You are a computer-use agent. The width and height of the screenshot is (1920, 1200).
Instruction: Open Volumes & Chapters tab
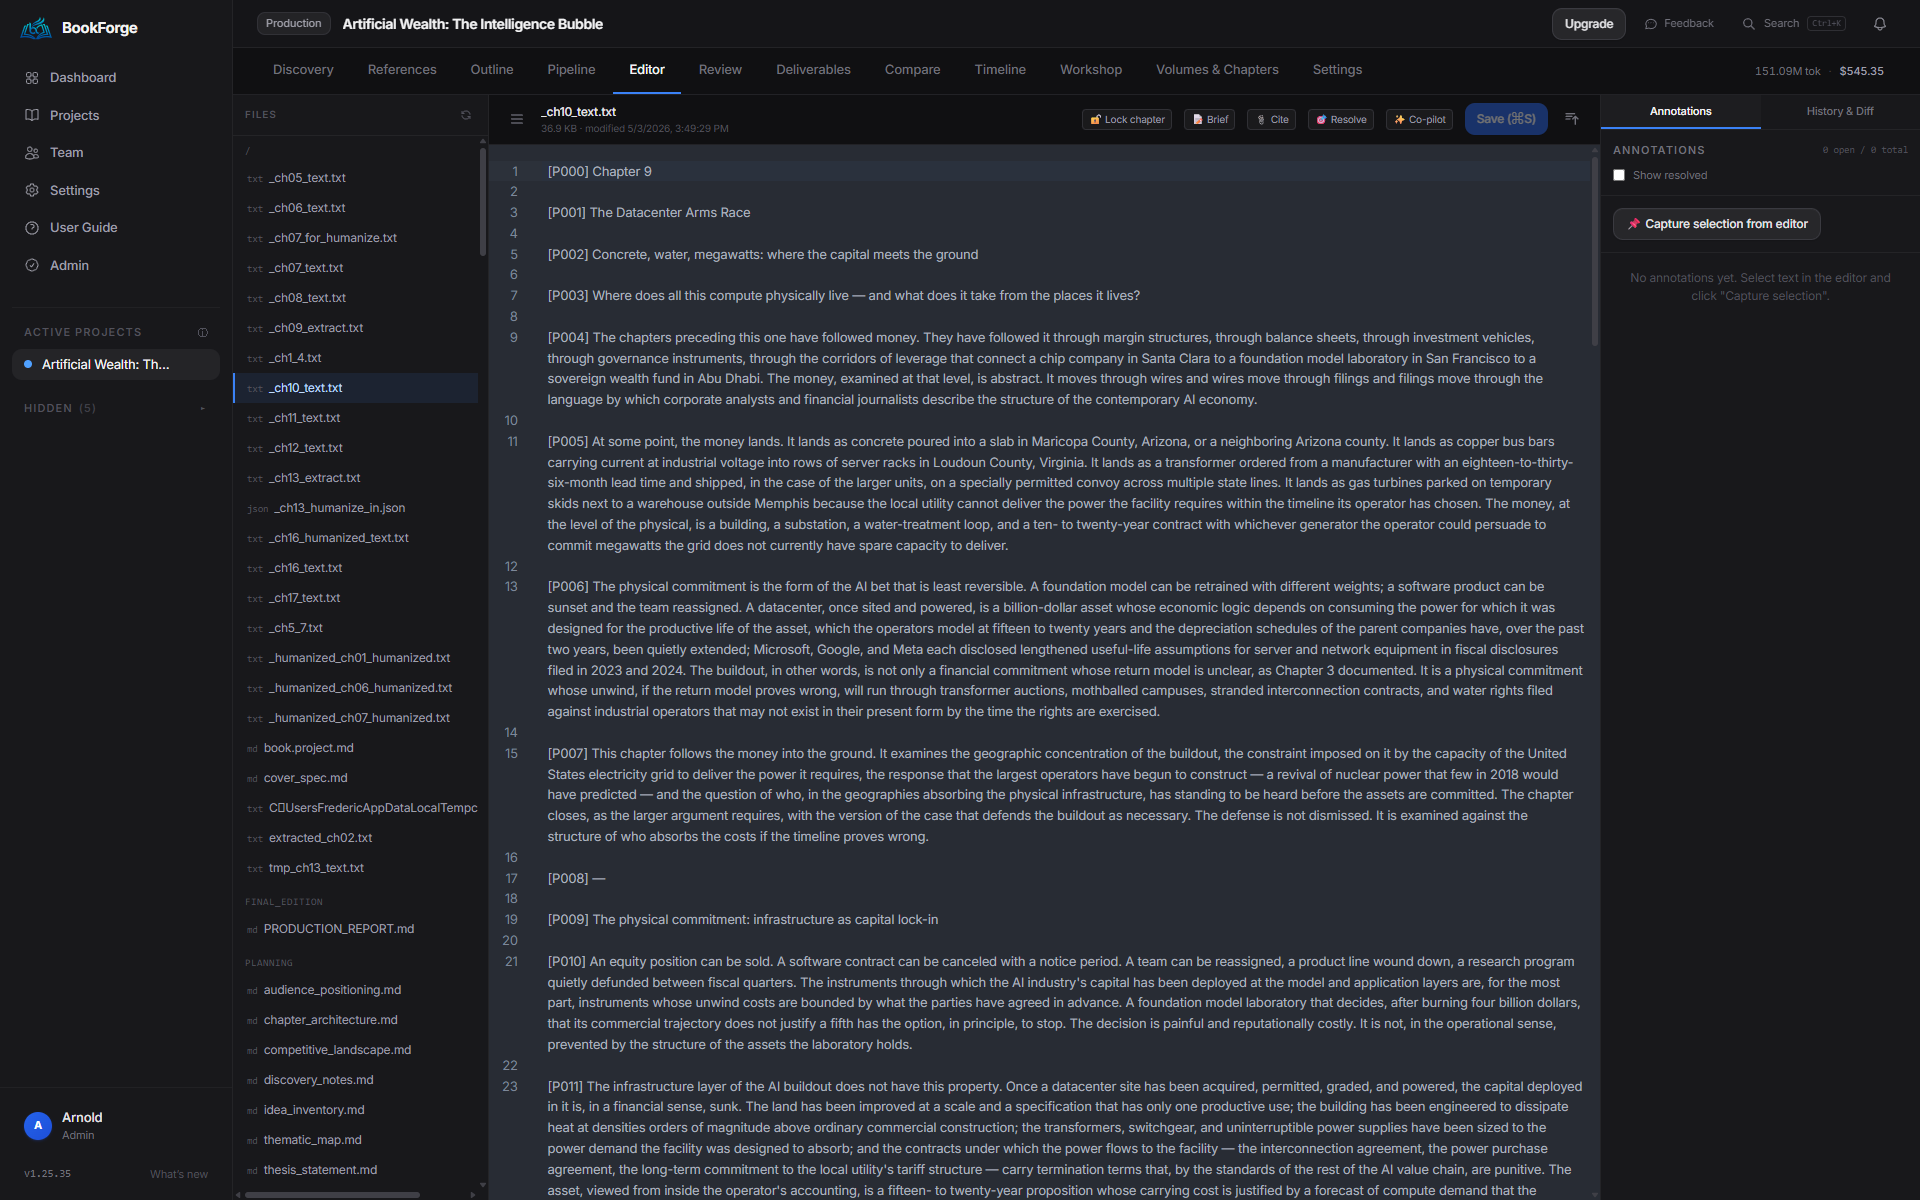click(1217, 70)
